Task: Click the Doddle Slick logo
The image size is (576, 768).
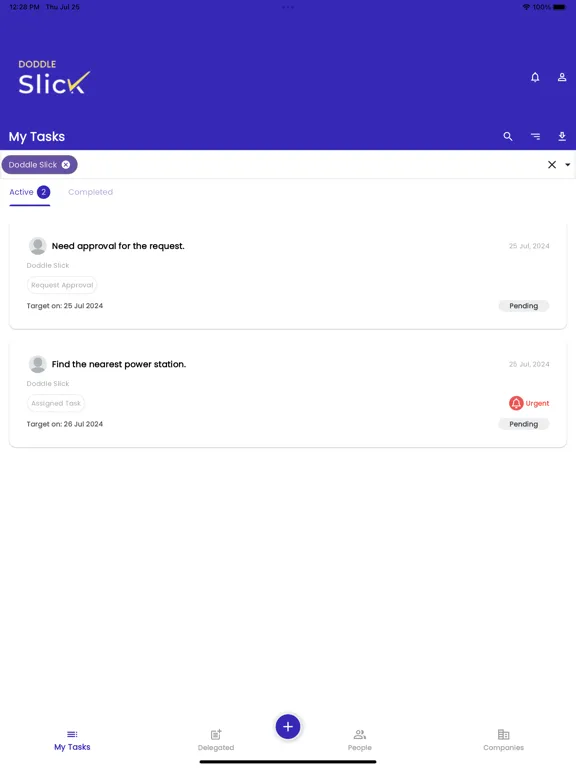Action: [x=54, y=77]
